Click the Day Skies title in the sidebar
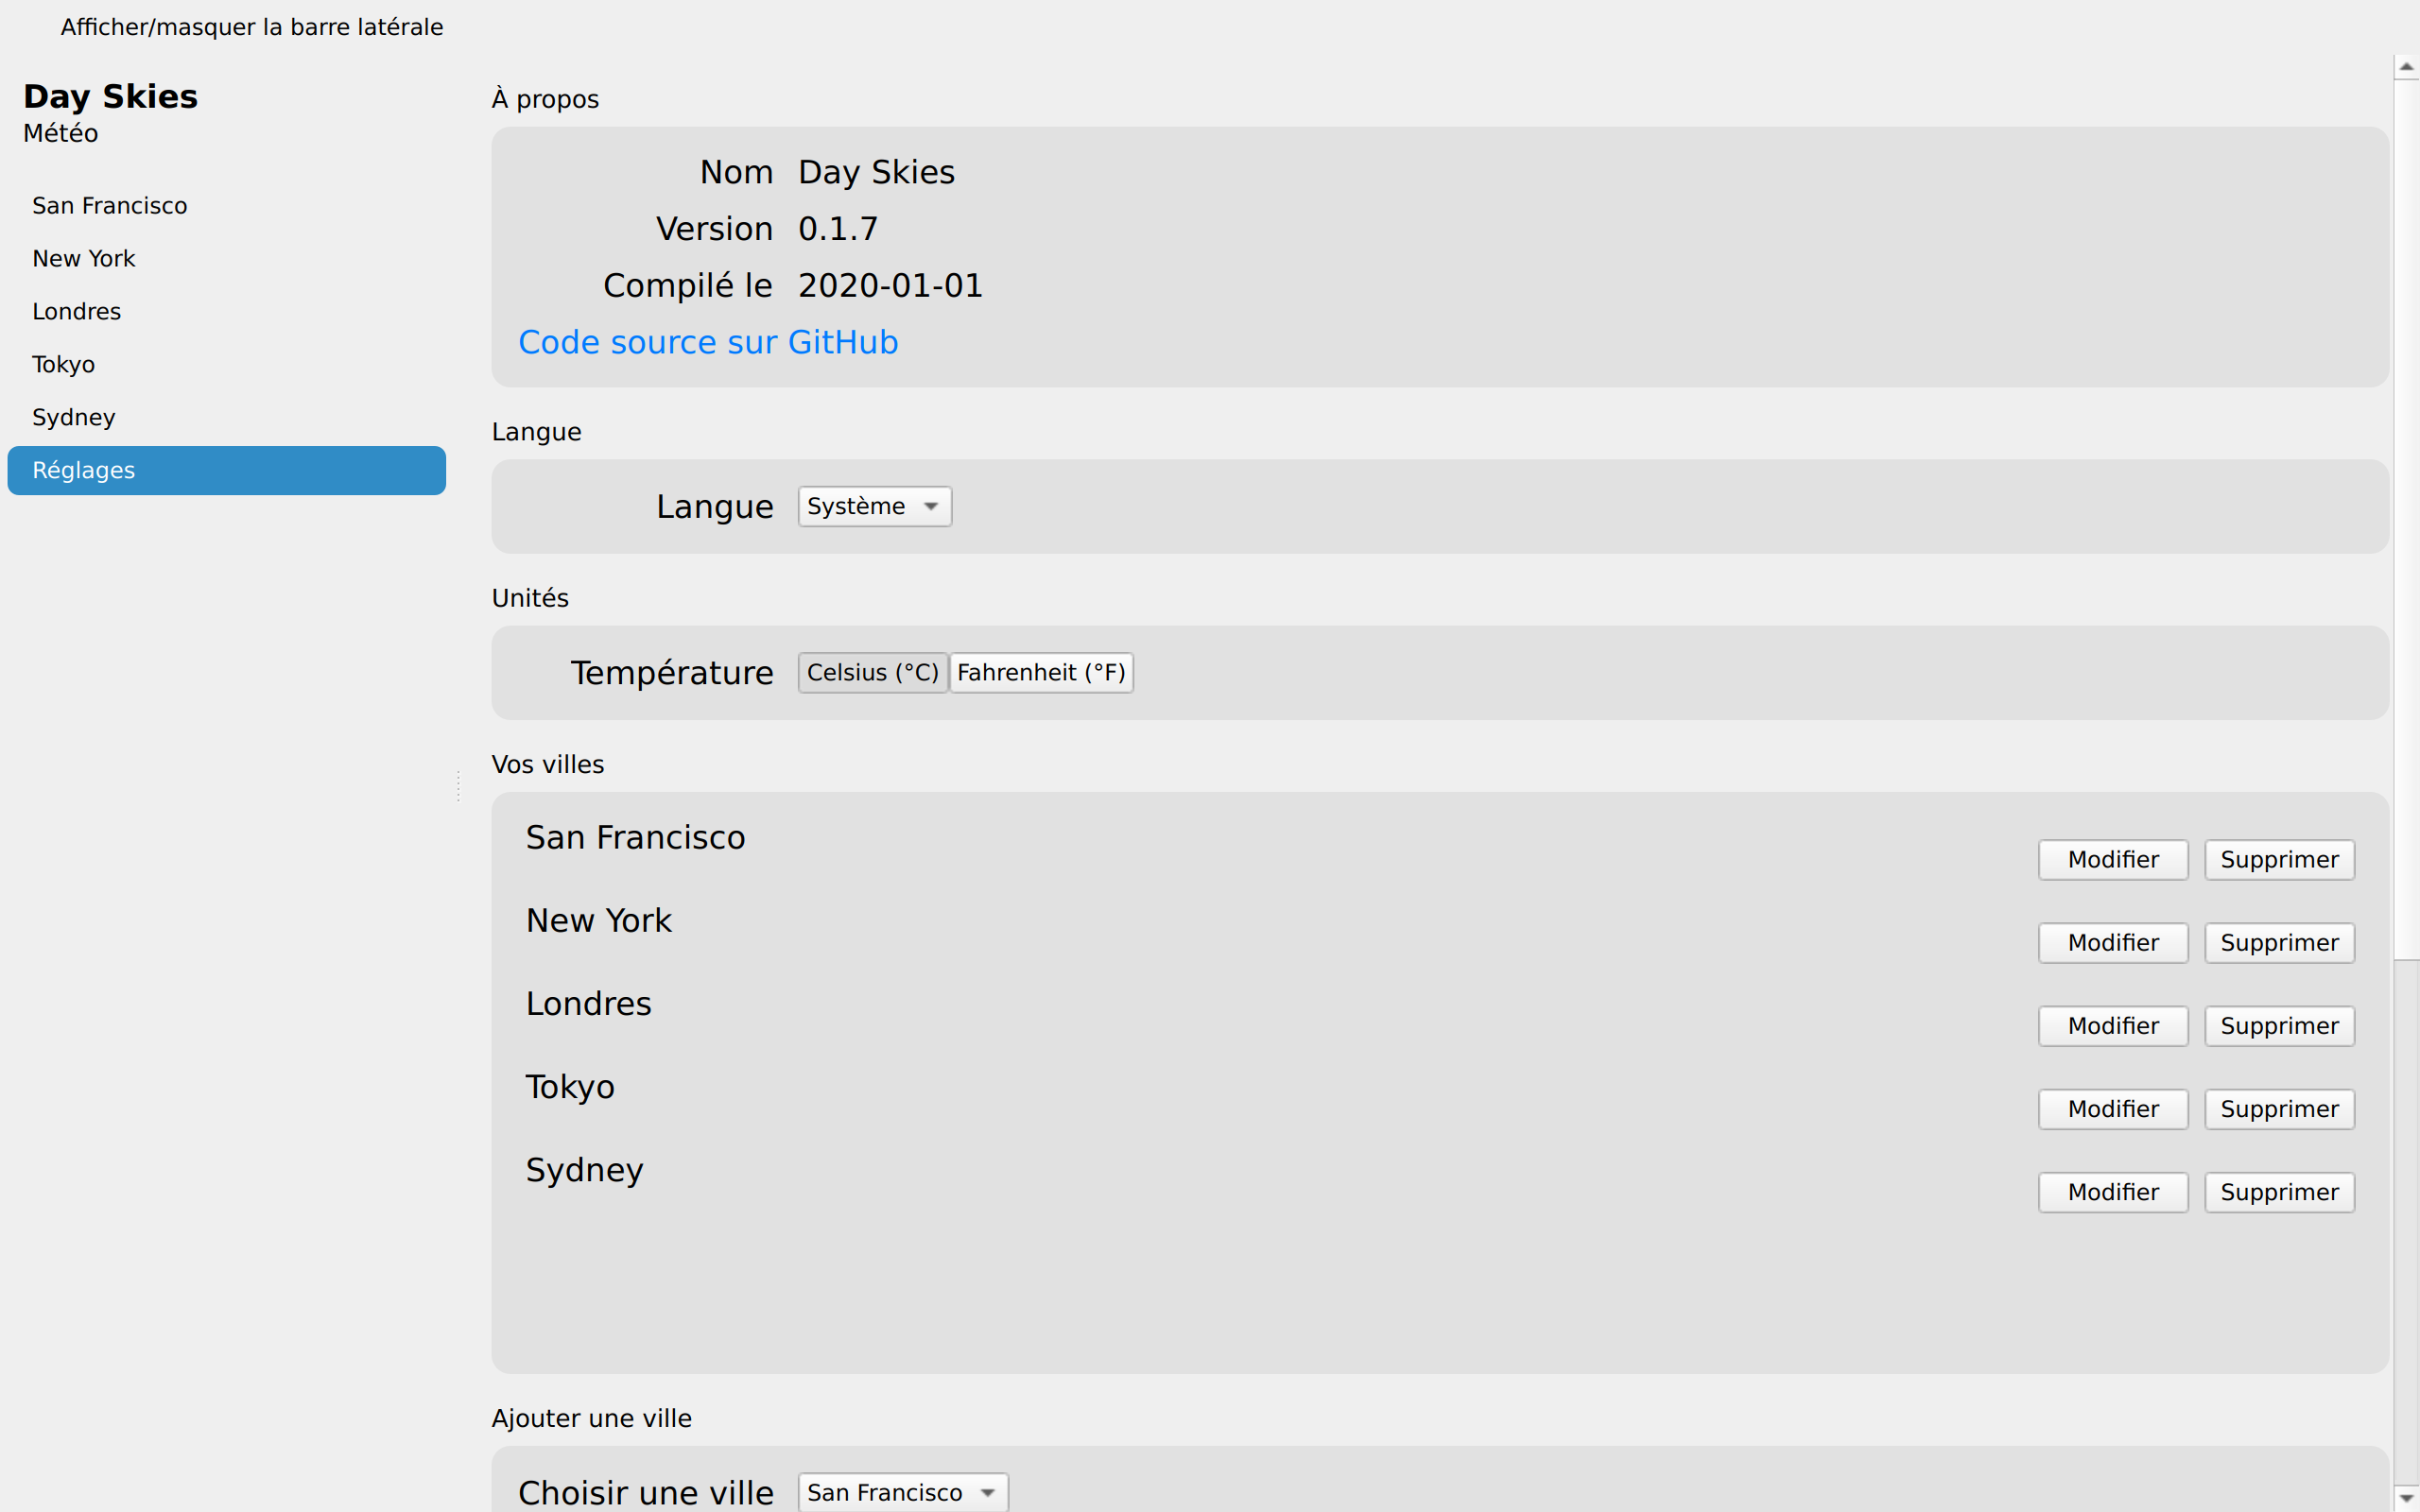Image resolution: width=2420 pixels, height=1512 pixels. [110, 96]
